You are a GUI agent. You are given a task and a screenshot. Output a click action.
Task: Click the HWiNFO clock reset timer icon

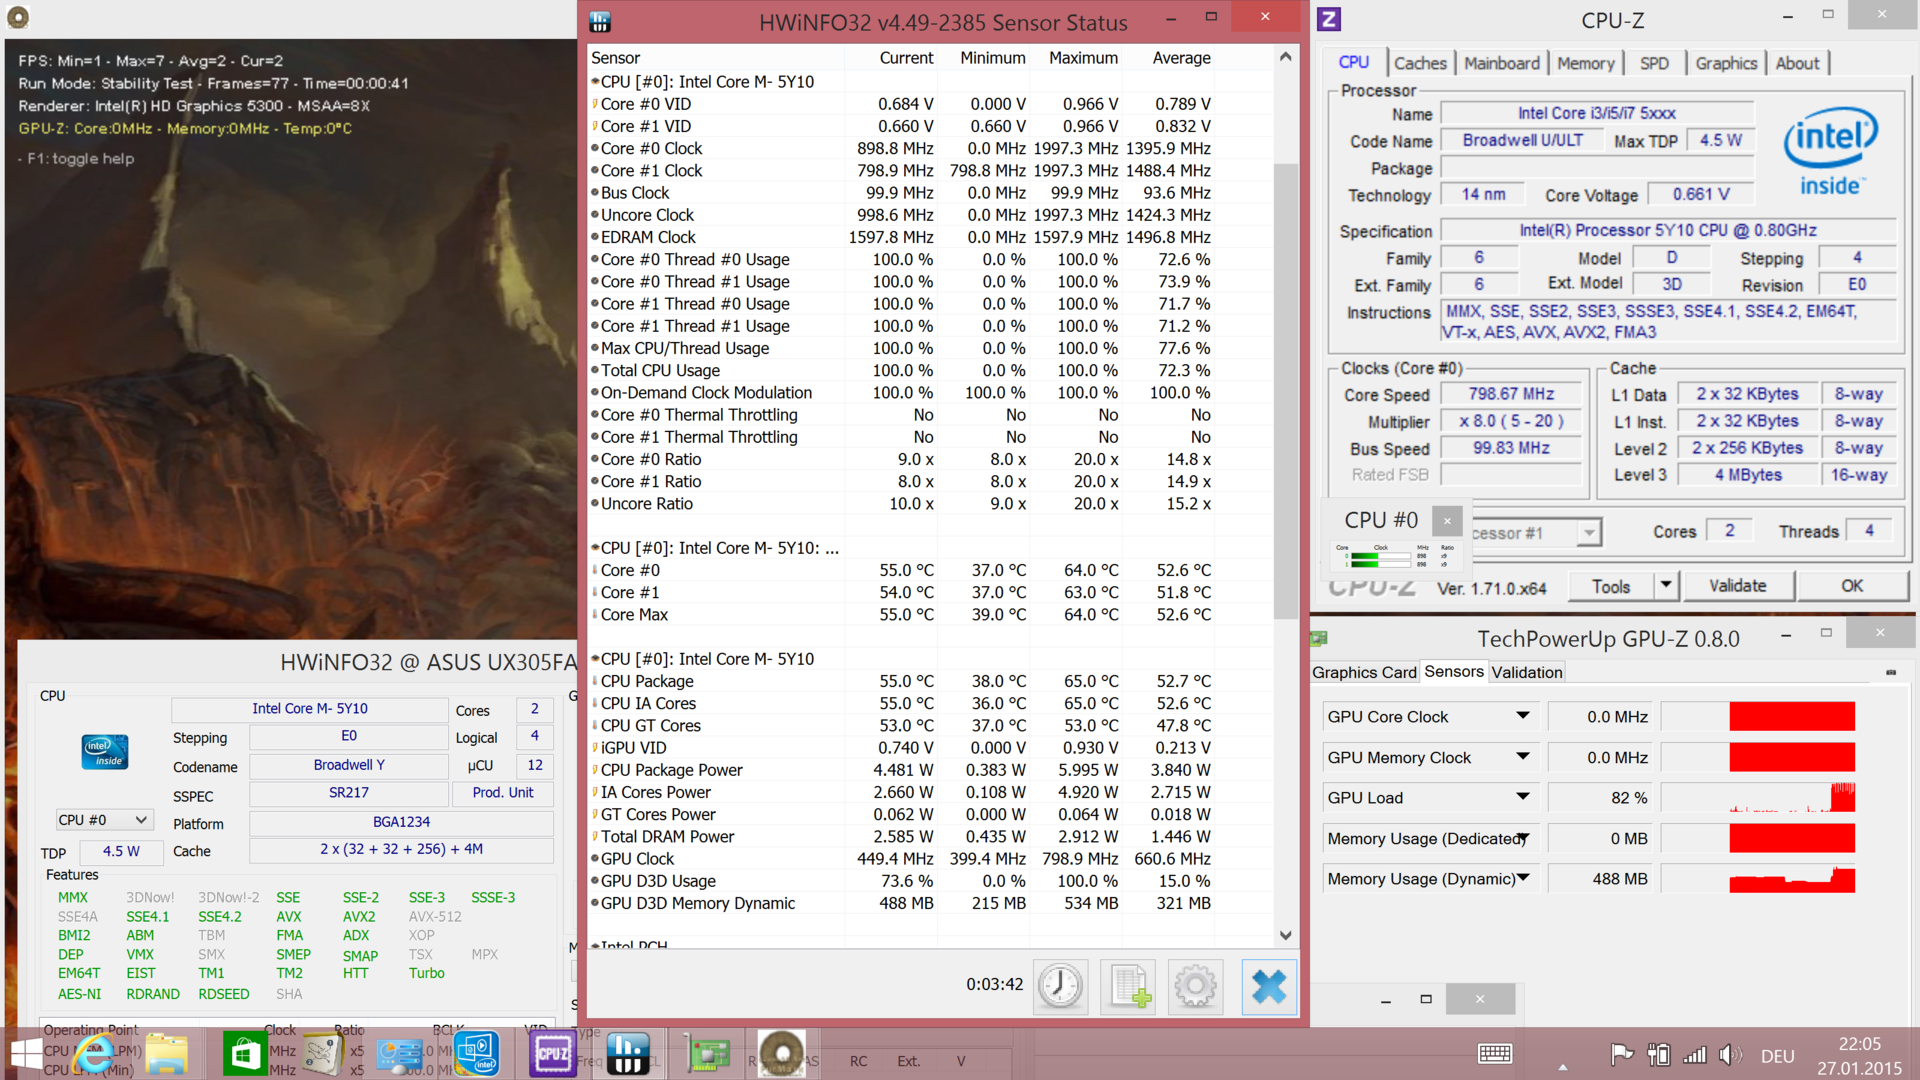(x=1060, y=987)
